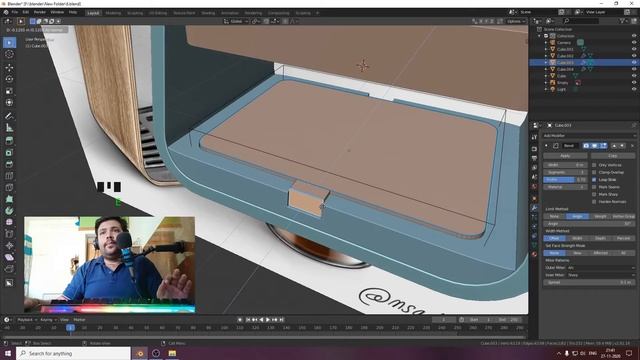Image resolution: width=640 pixels, height=360 pixels.
Task: Select the Measure tool
Action: [9, 128]
